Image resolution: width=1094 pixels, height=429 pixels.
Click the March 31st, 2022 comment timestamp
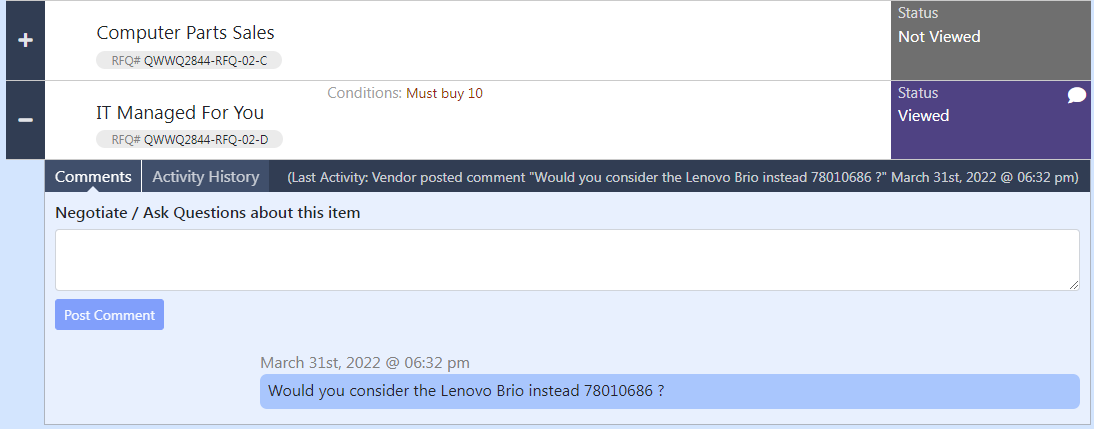pyautogui.click(x=365, y=362)
